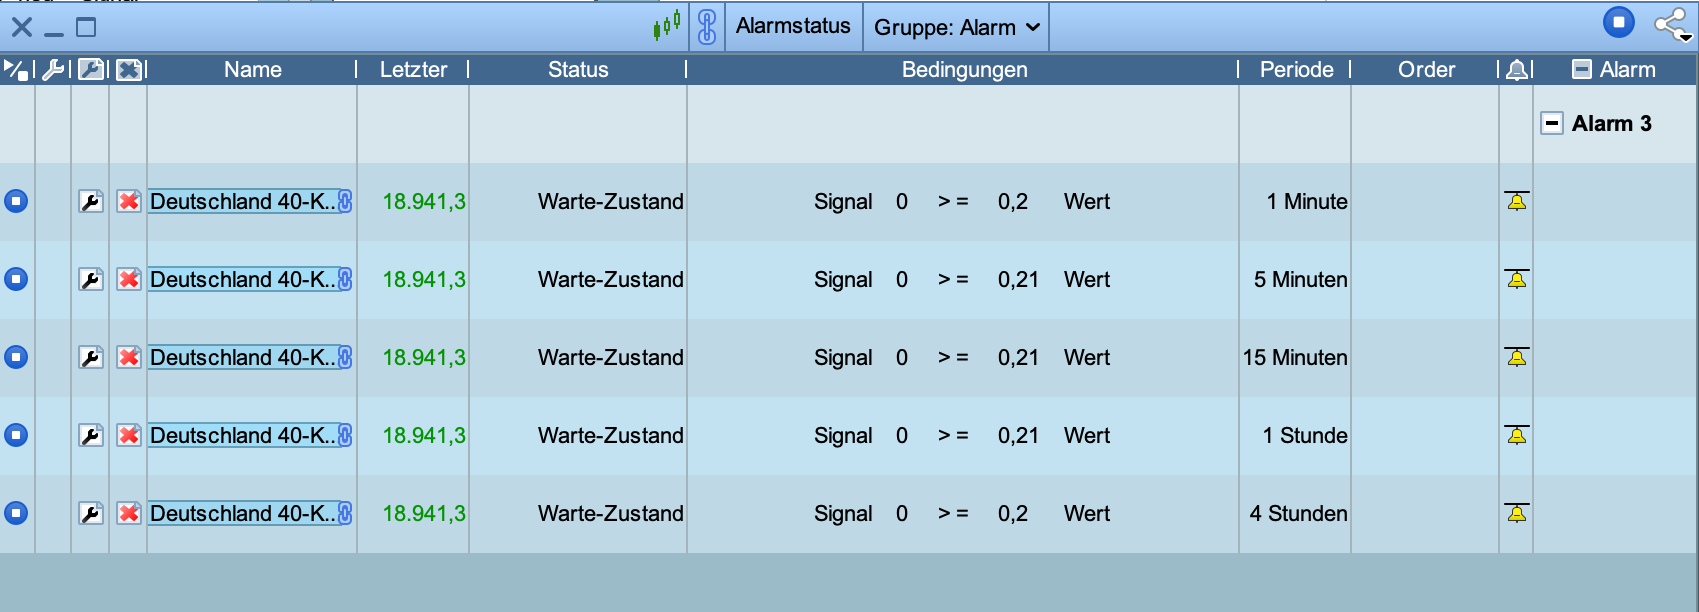Viewport: 1699px width, 612px height.
Task: Select the Alarmstatus tab
Action: [793, 26]
